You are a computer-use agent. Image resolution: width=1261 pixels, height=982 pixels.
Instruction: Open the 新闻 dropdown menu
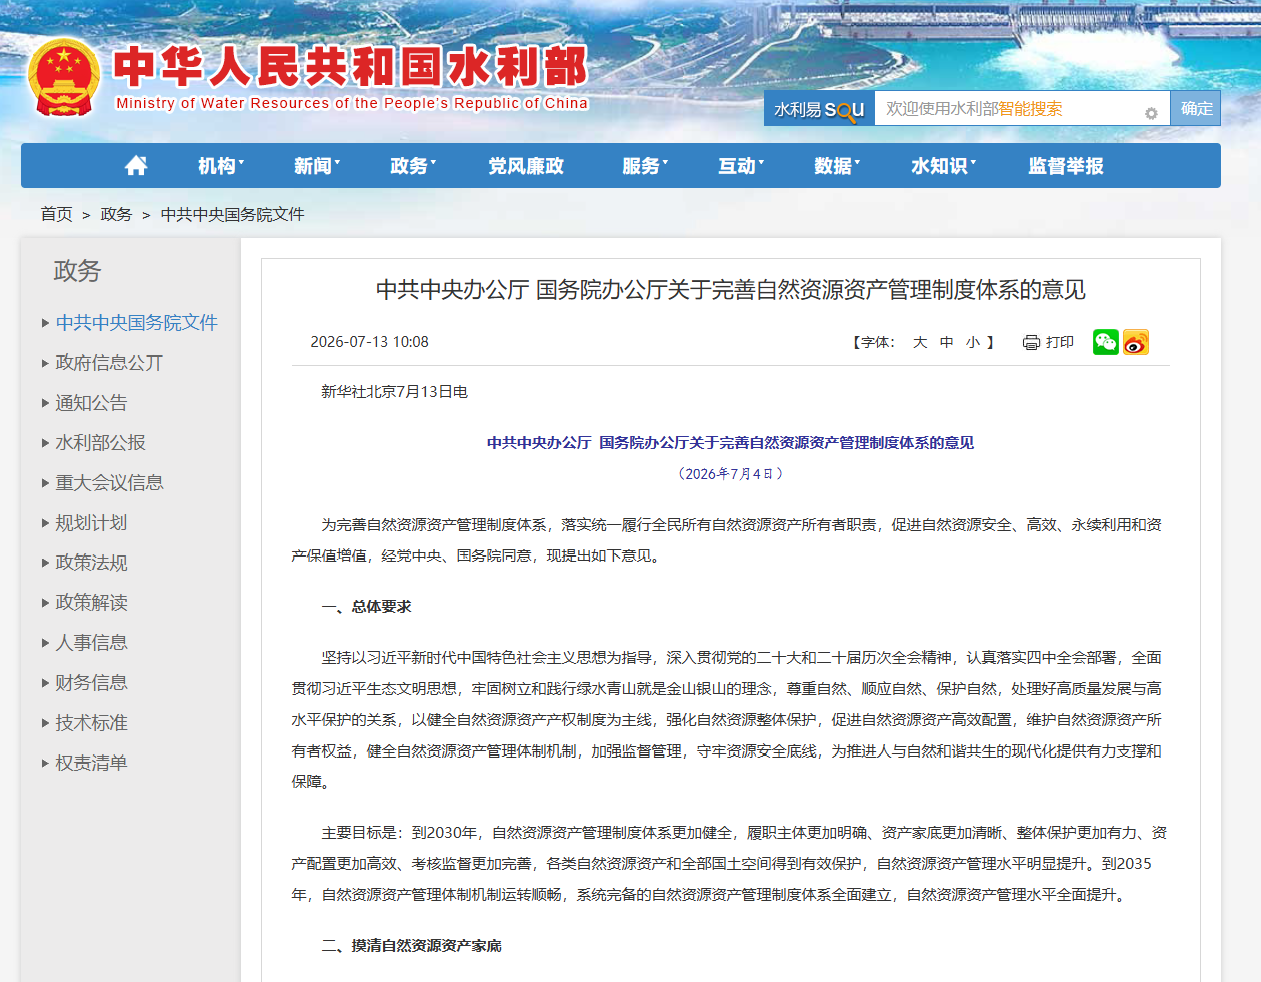point(317,166)
